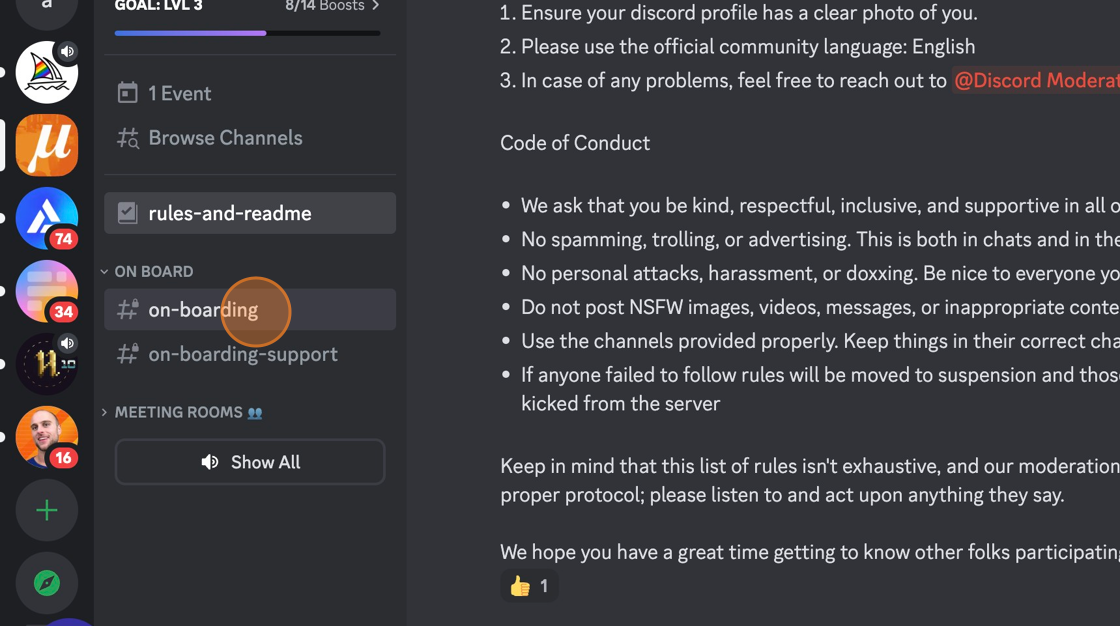This screenshot has width=1120, height=626.
Task: Click the @Discord Moderator mention
Action: click(1036, 81)
